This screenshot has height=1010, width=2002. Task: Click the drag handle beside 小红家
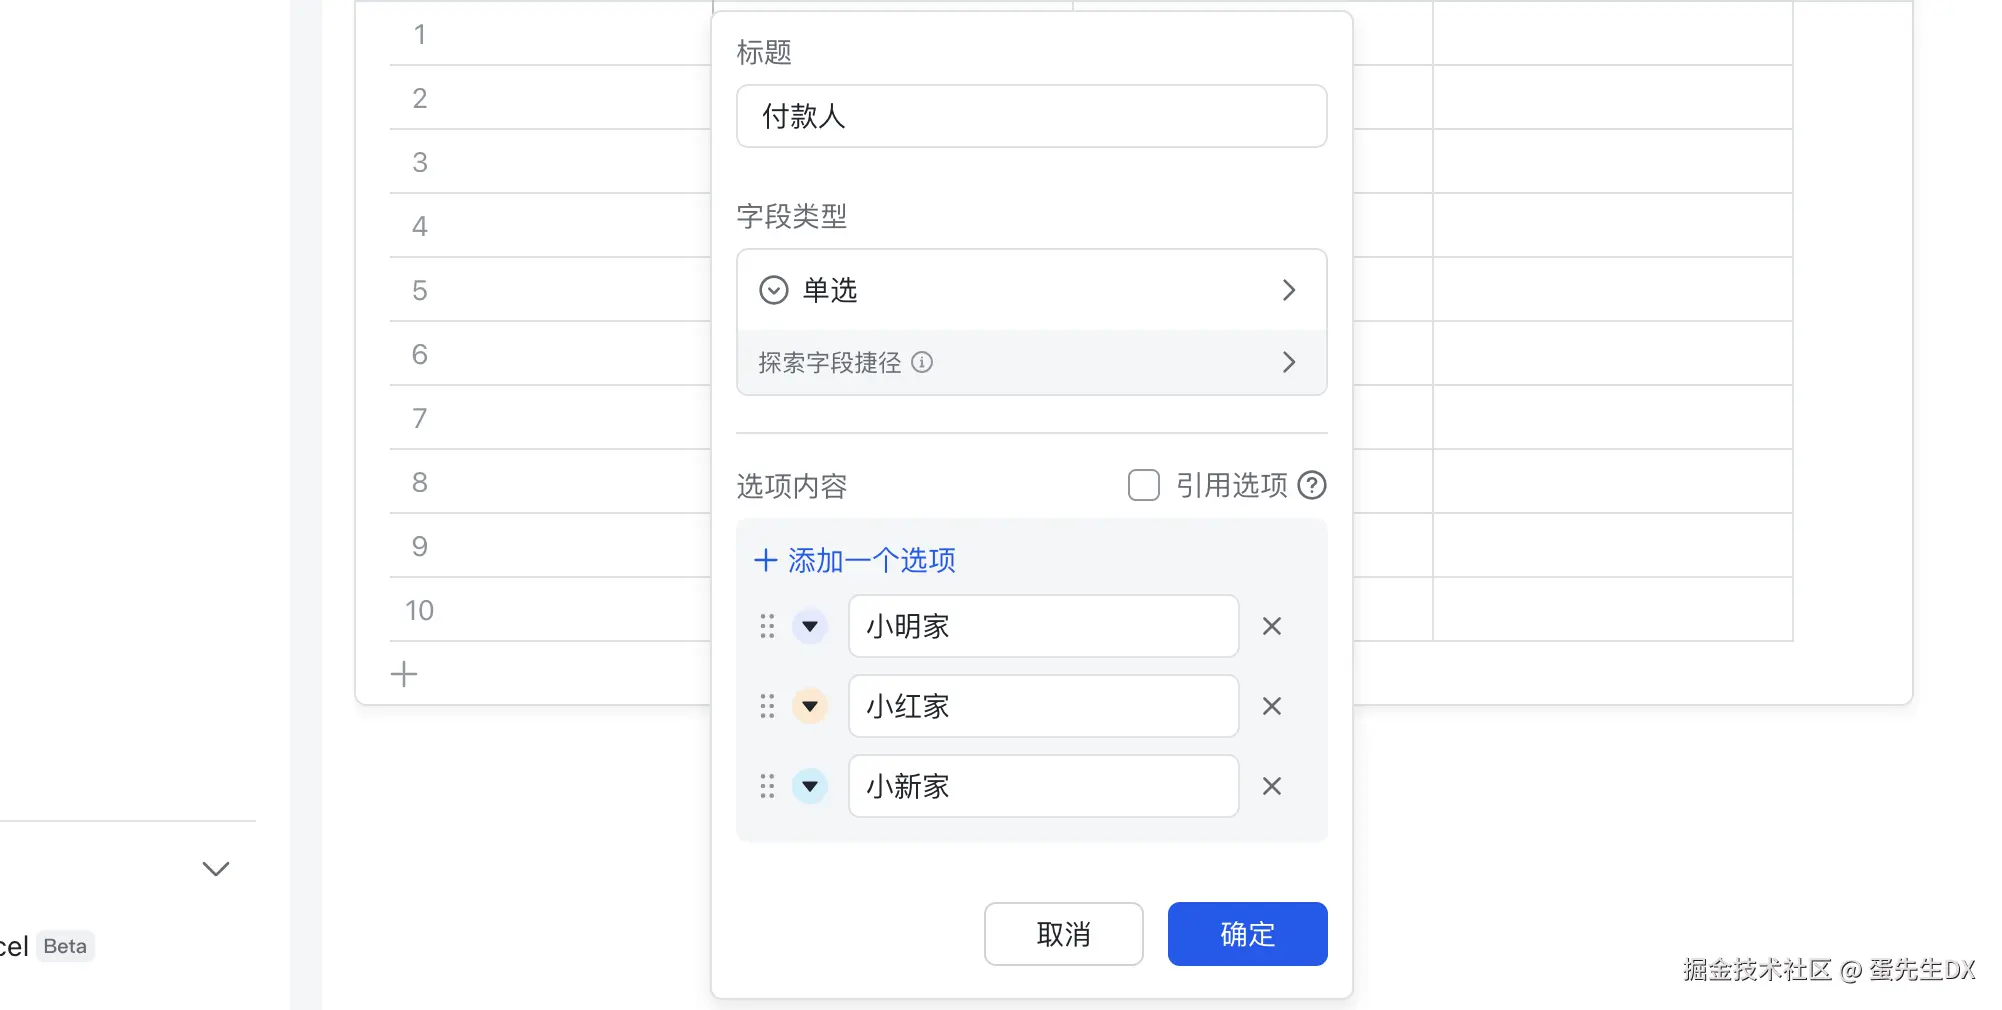click(767, 706)
